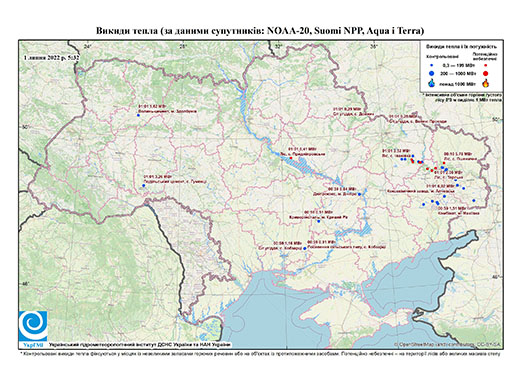Click the '24°' longitude label
Image resolution: width=520 pixels, height=368 pixels.
[87, 47]
